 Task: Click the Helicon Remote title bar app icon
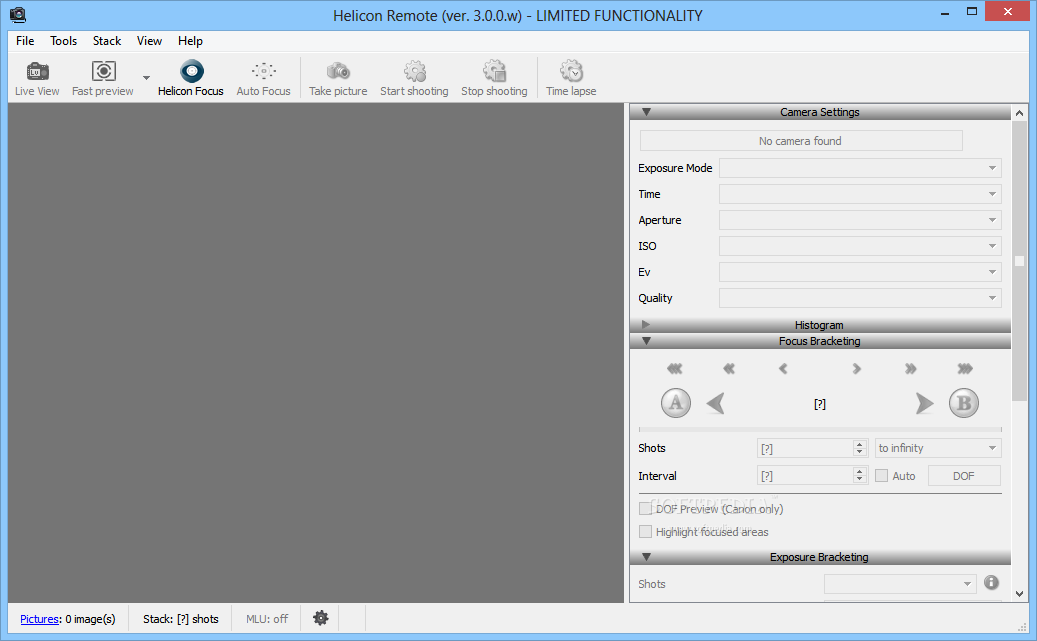18,15
